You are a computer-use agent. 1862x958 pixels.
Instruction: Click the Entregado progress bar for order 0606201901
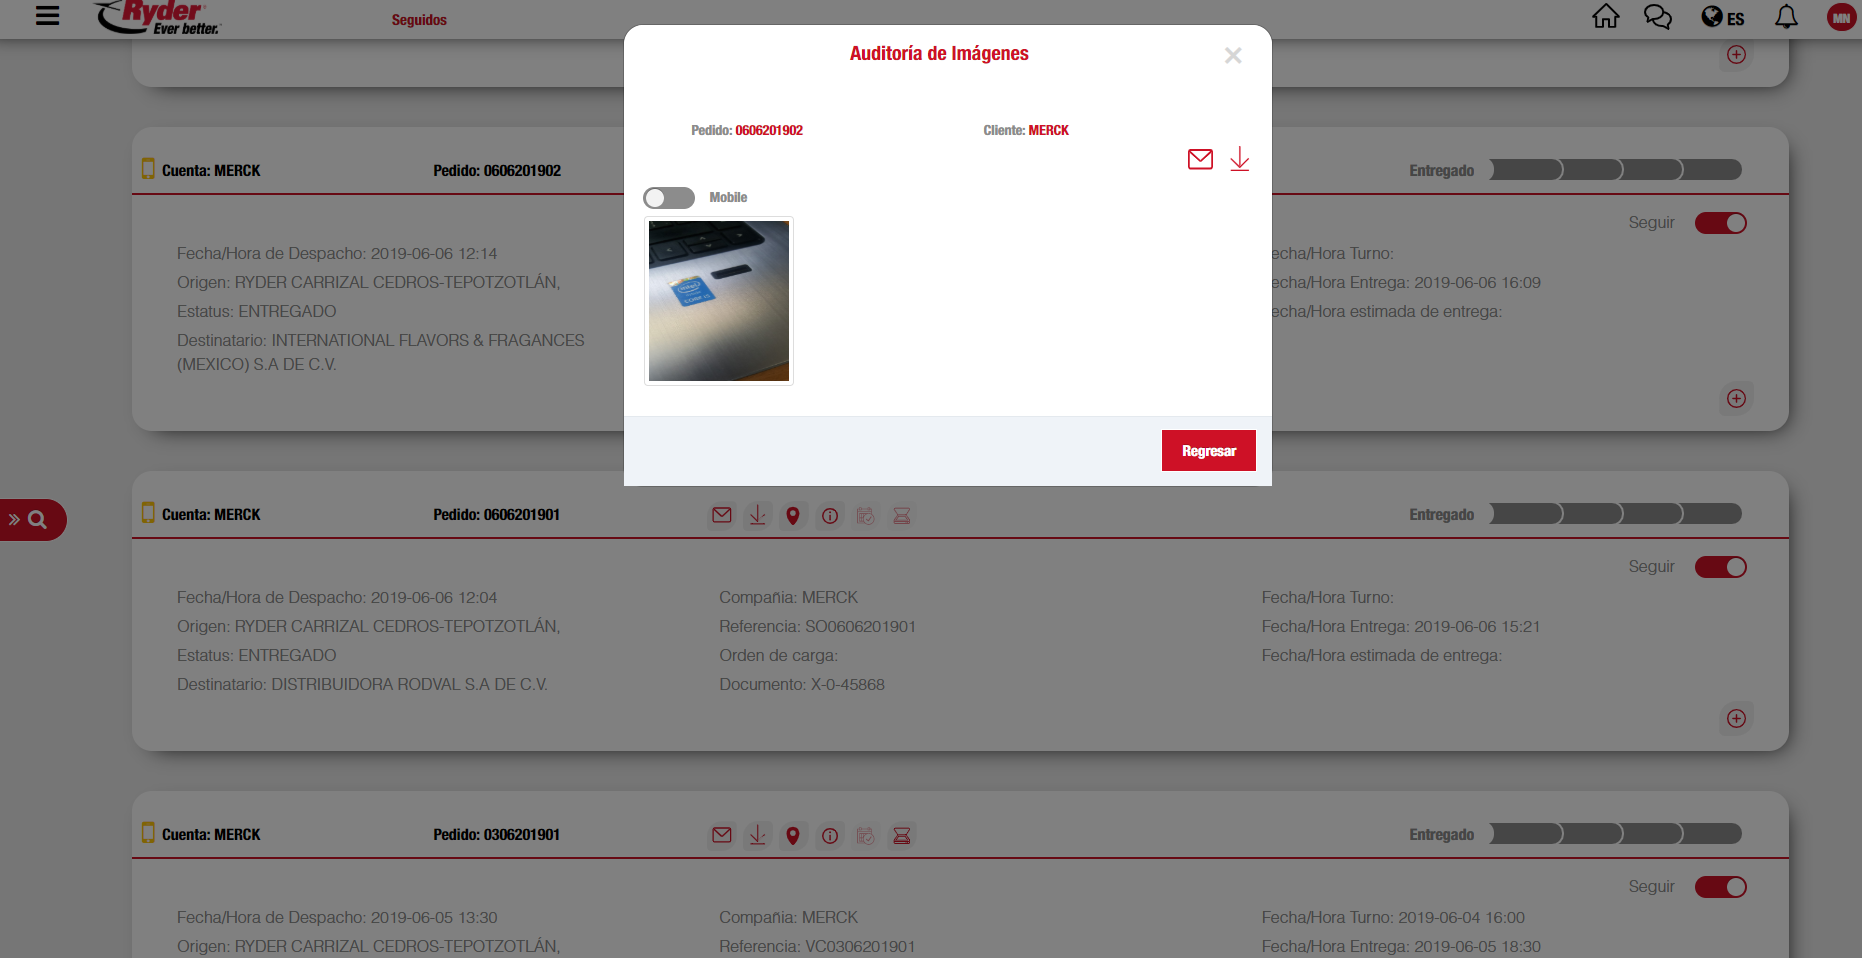(1615, 514)
